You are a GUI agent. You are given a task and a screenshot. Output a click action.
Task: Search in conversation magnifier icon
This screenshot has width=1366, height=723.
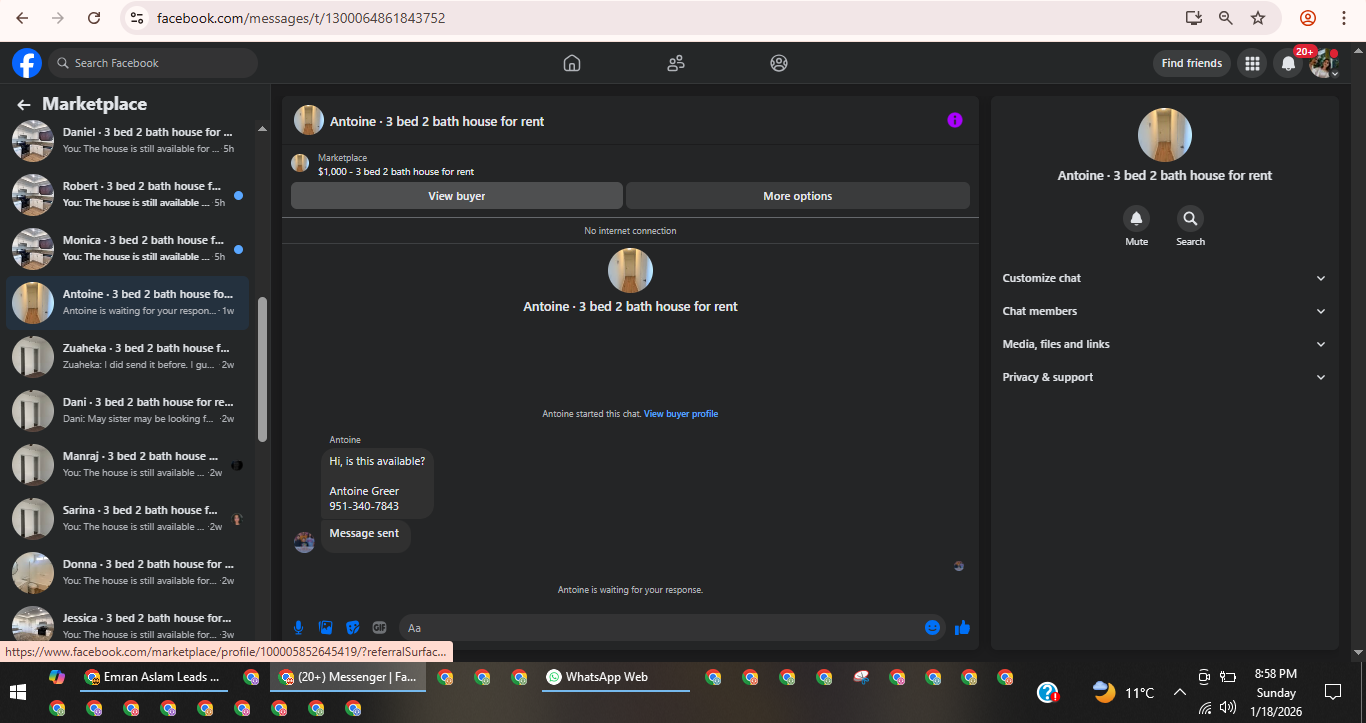1190,218
